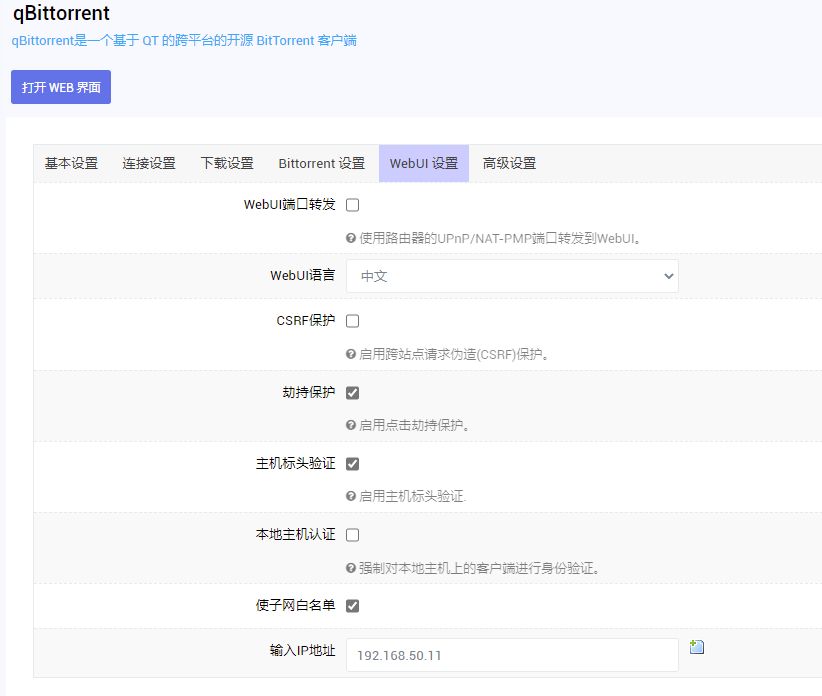Tick the 本地主机认证 checkbox
The height and width of the screenshot is (696, 822).
coord(352,535)
